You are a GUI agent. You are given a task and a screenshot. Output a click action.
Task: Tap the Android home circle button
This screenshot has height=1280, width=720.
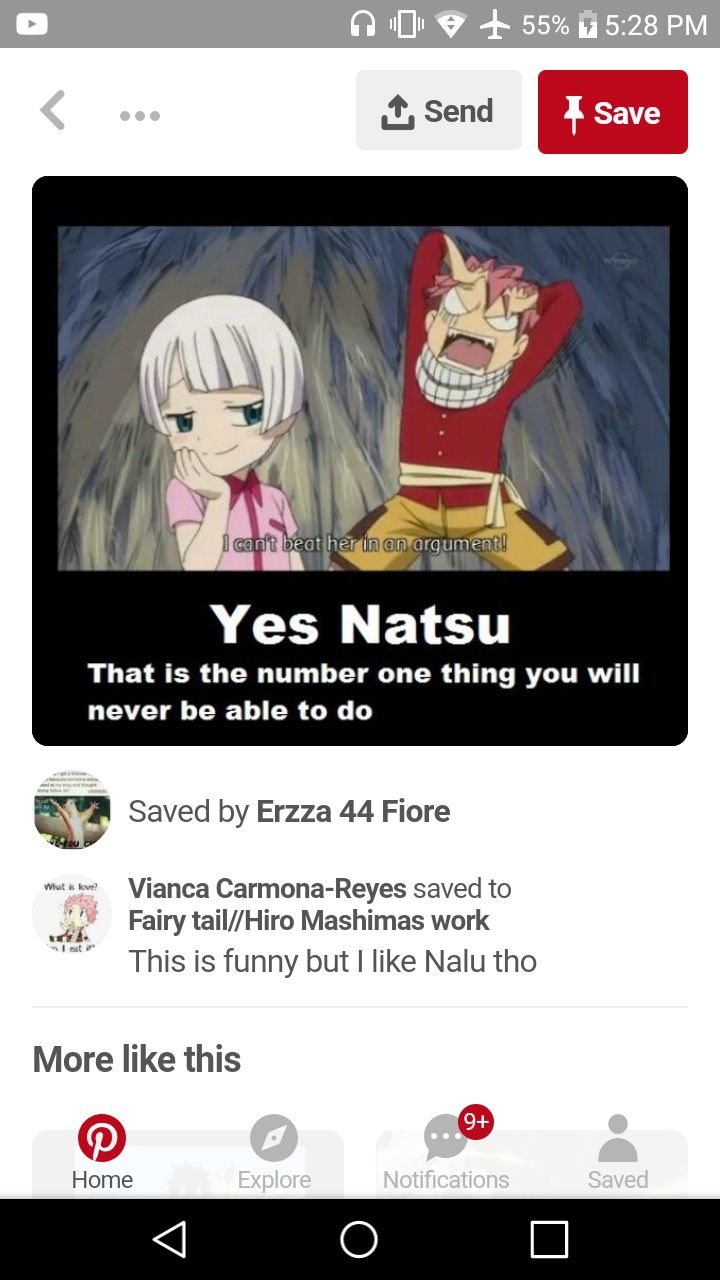[359, 1240]
